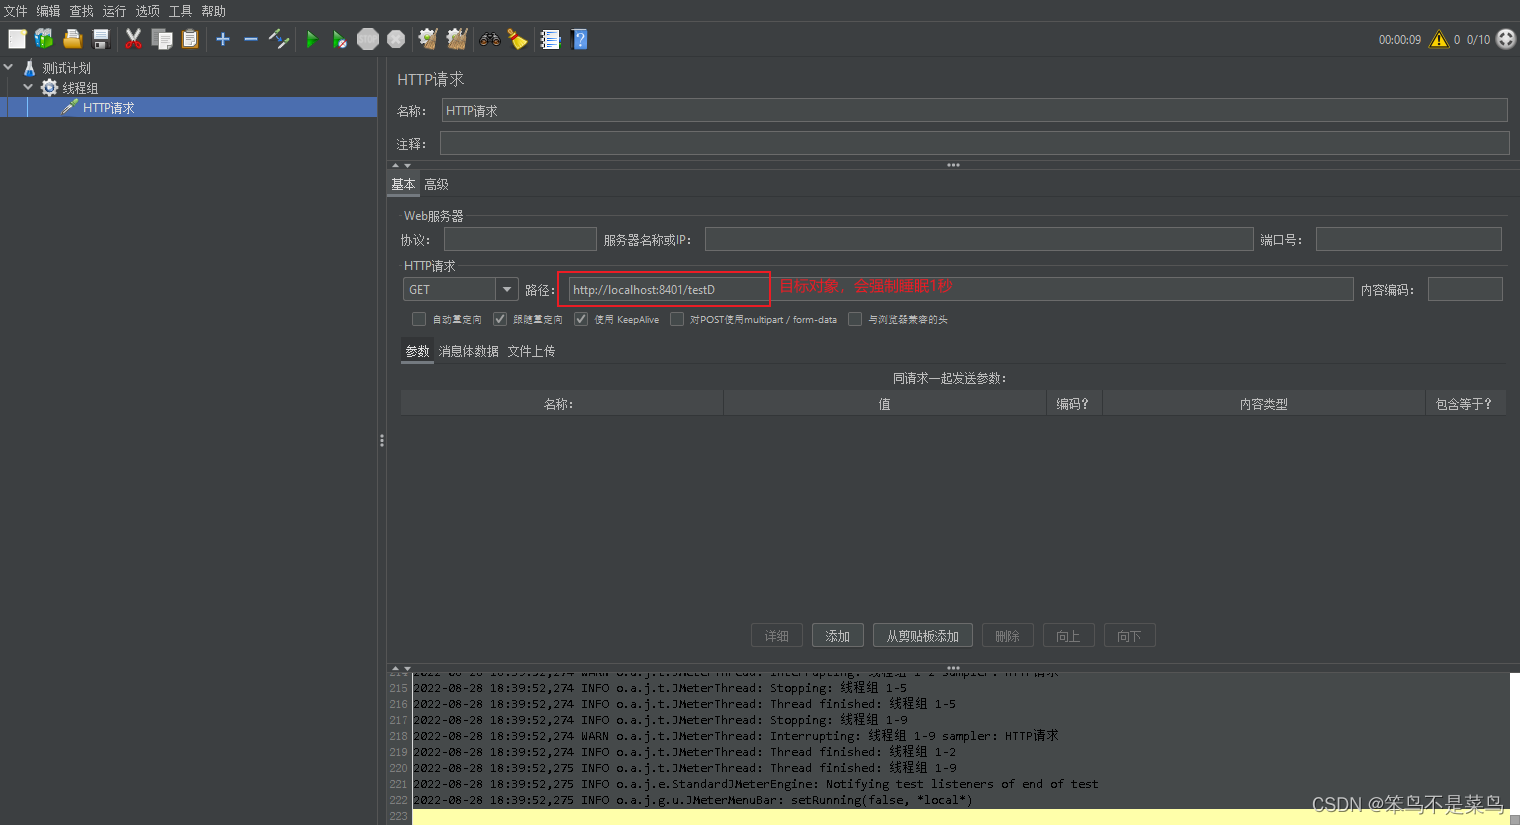
Task: Reset search with the yellow brush icon
Action: click(517, 39)
